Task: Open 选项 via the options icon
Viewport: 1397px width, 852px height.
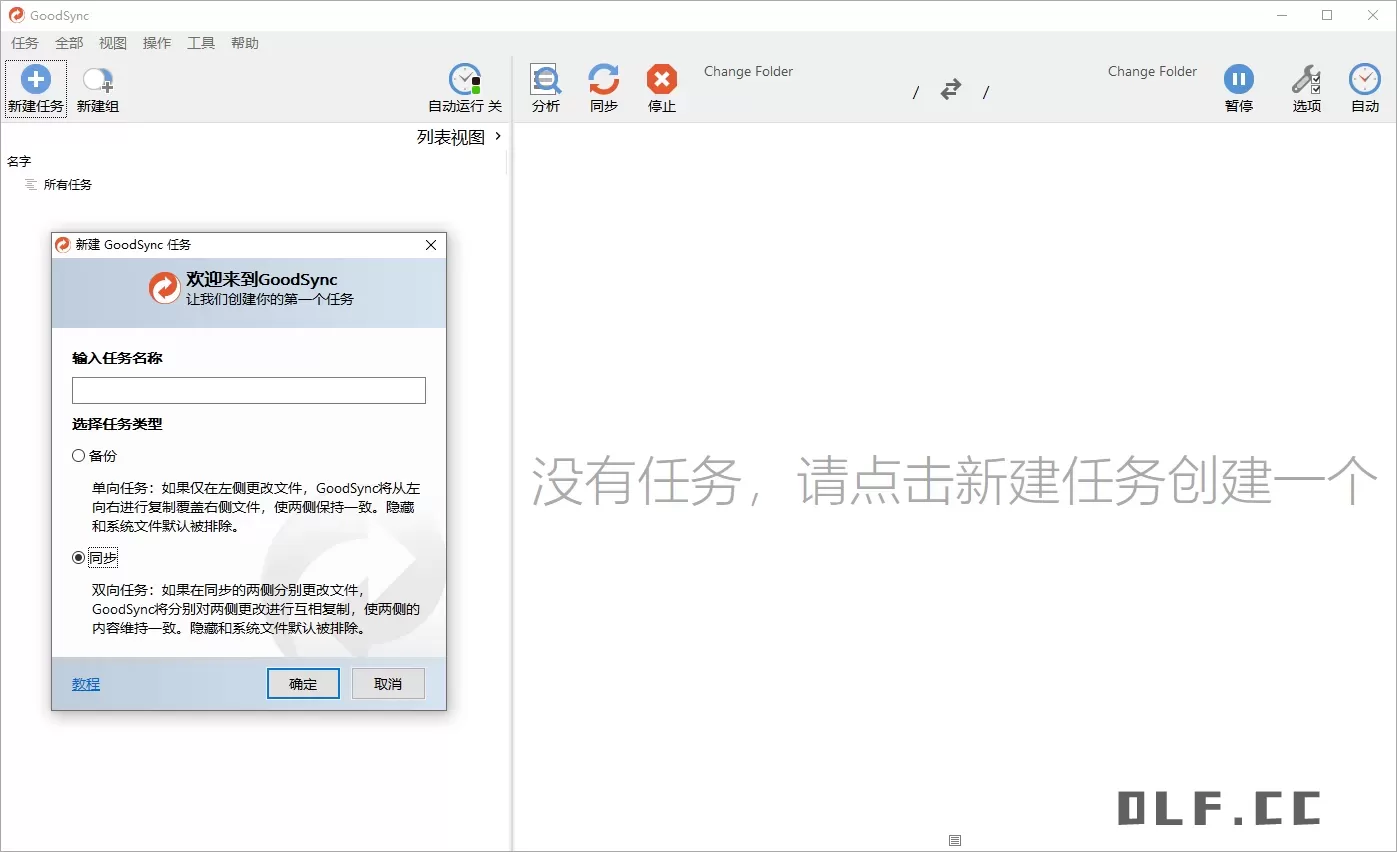Action: 1305,88
